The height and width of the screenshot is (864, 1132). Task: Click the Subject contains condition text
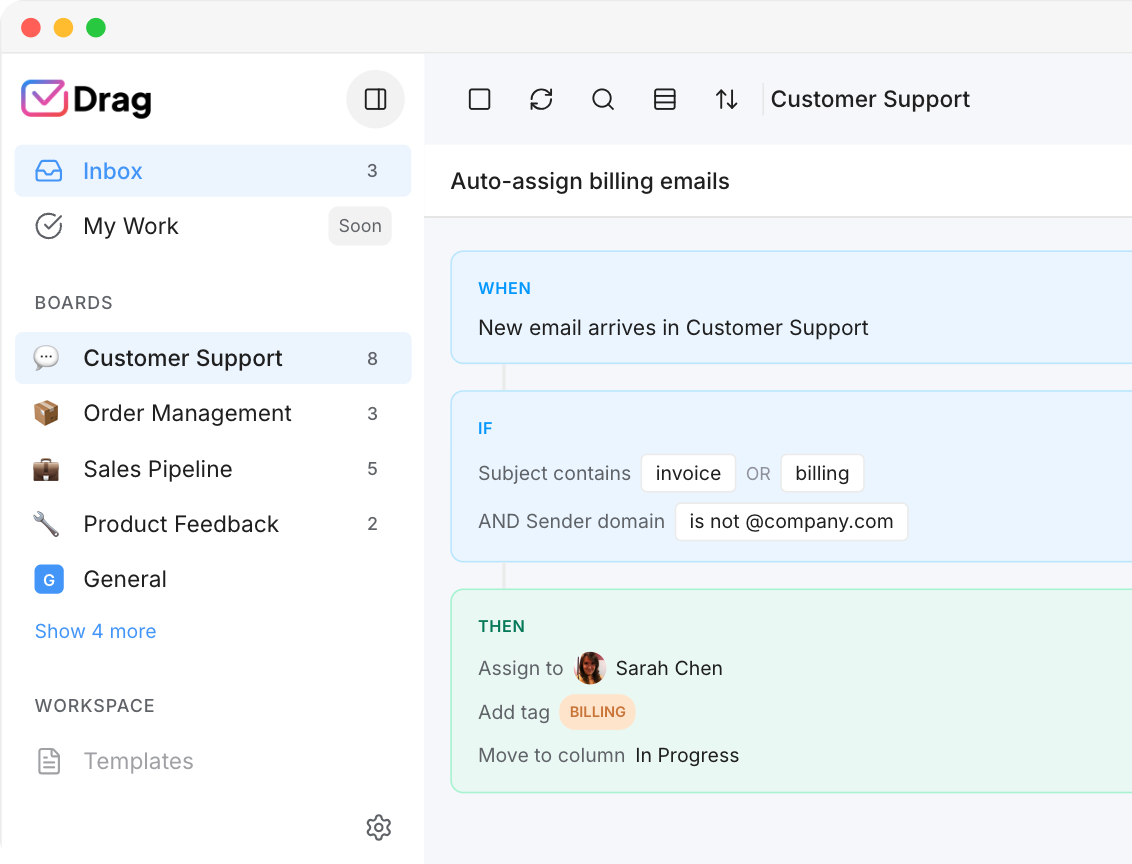tap(554, 473)
